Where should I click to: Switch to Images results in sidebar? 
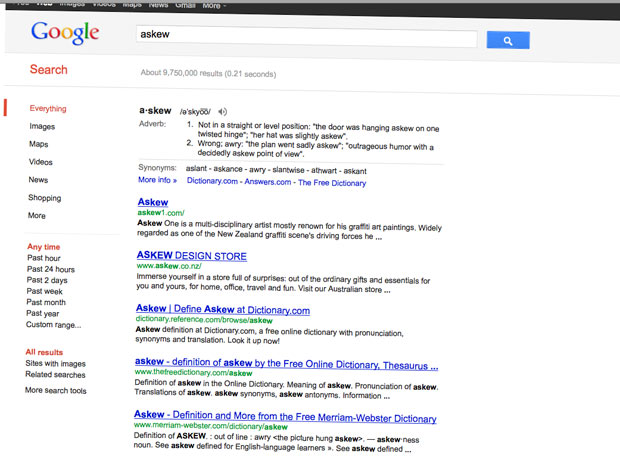pos(42,126)
